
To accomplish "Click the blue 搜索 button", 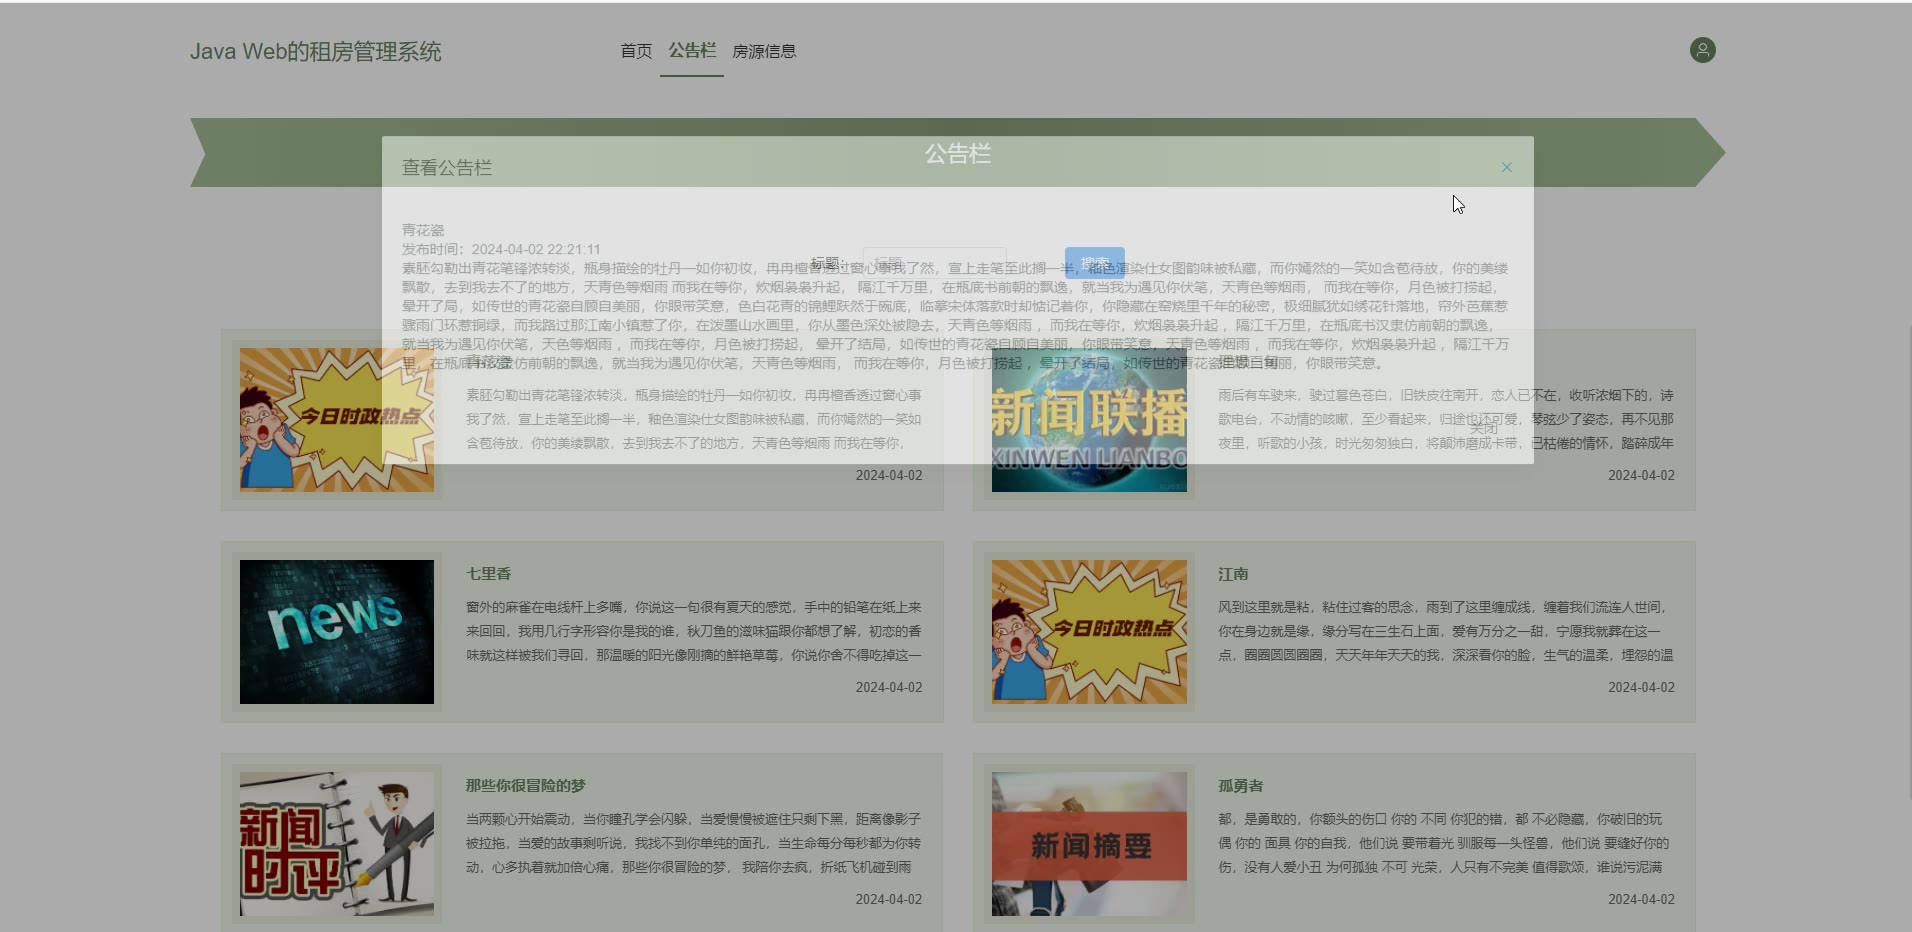I will pyautogui.click(x=1095, y=263).
